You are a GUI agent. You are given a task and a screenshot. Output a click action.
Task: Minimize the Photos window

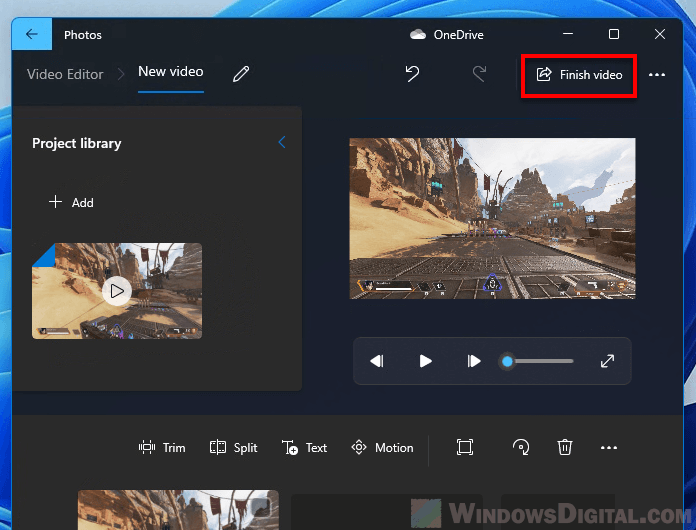[x=568, y=34]
